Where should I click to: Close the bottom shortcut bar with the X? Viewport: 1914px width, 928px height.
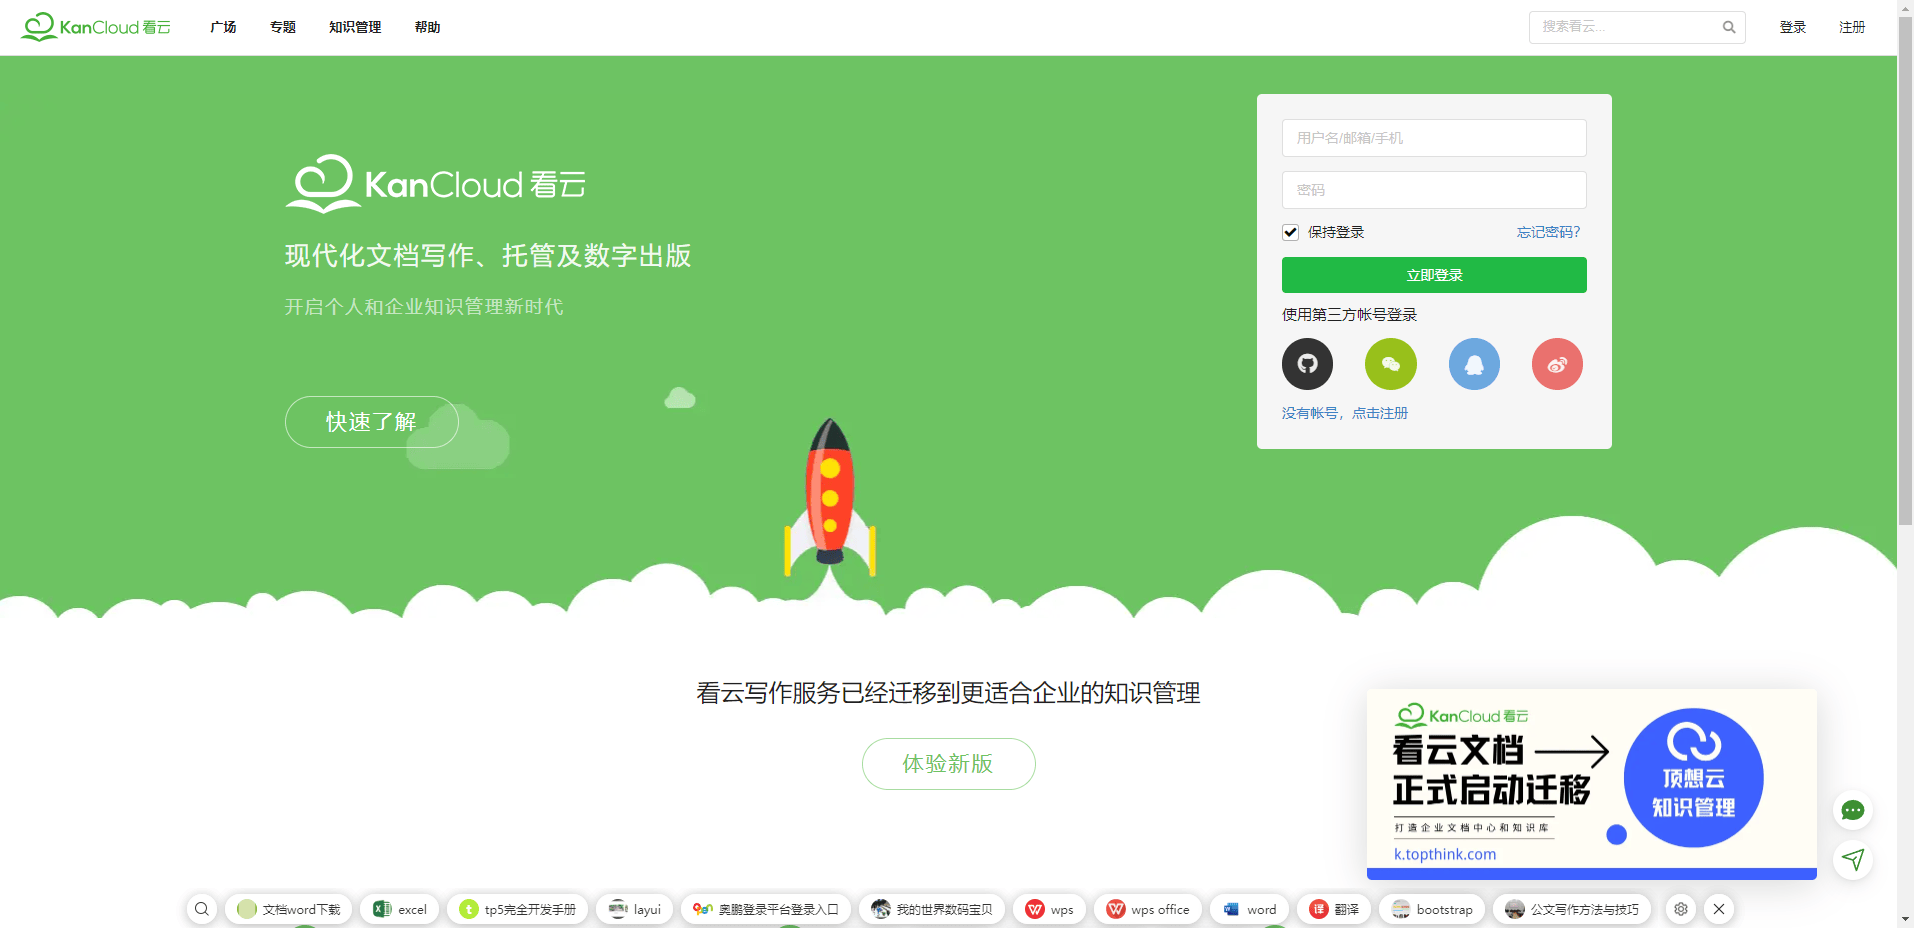click(1719, 909)
